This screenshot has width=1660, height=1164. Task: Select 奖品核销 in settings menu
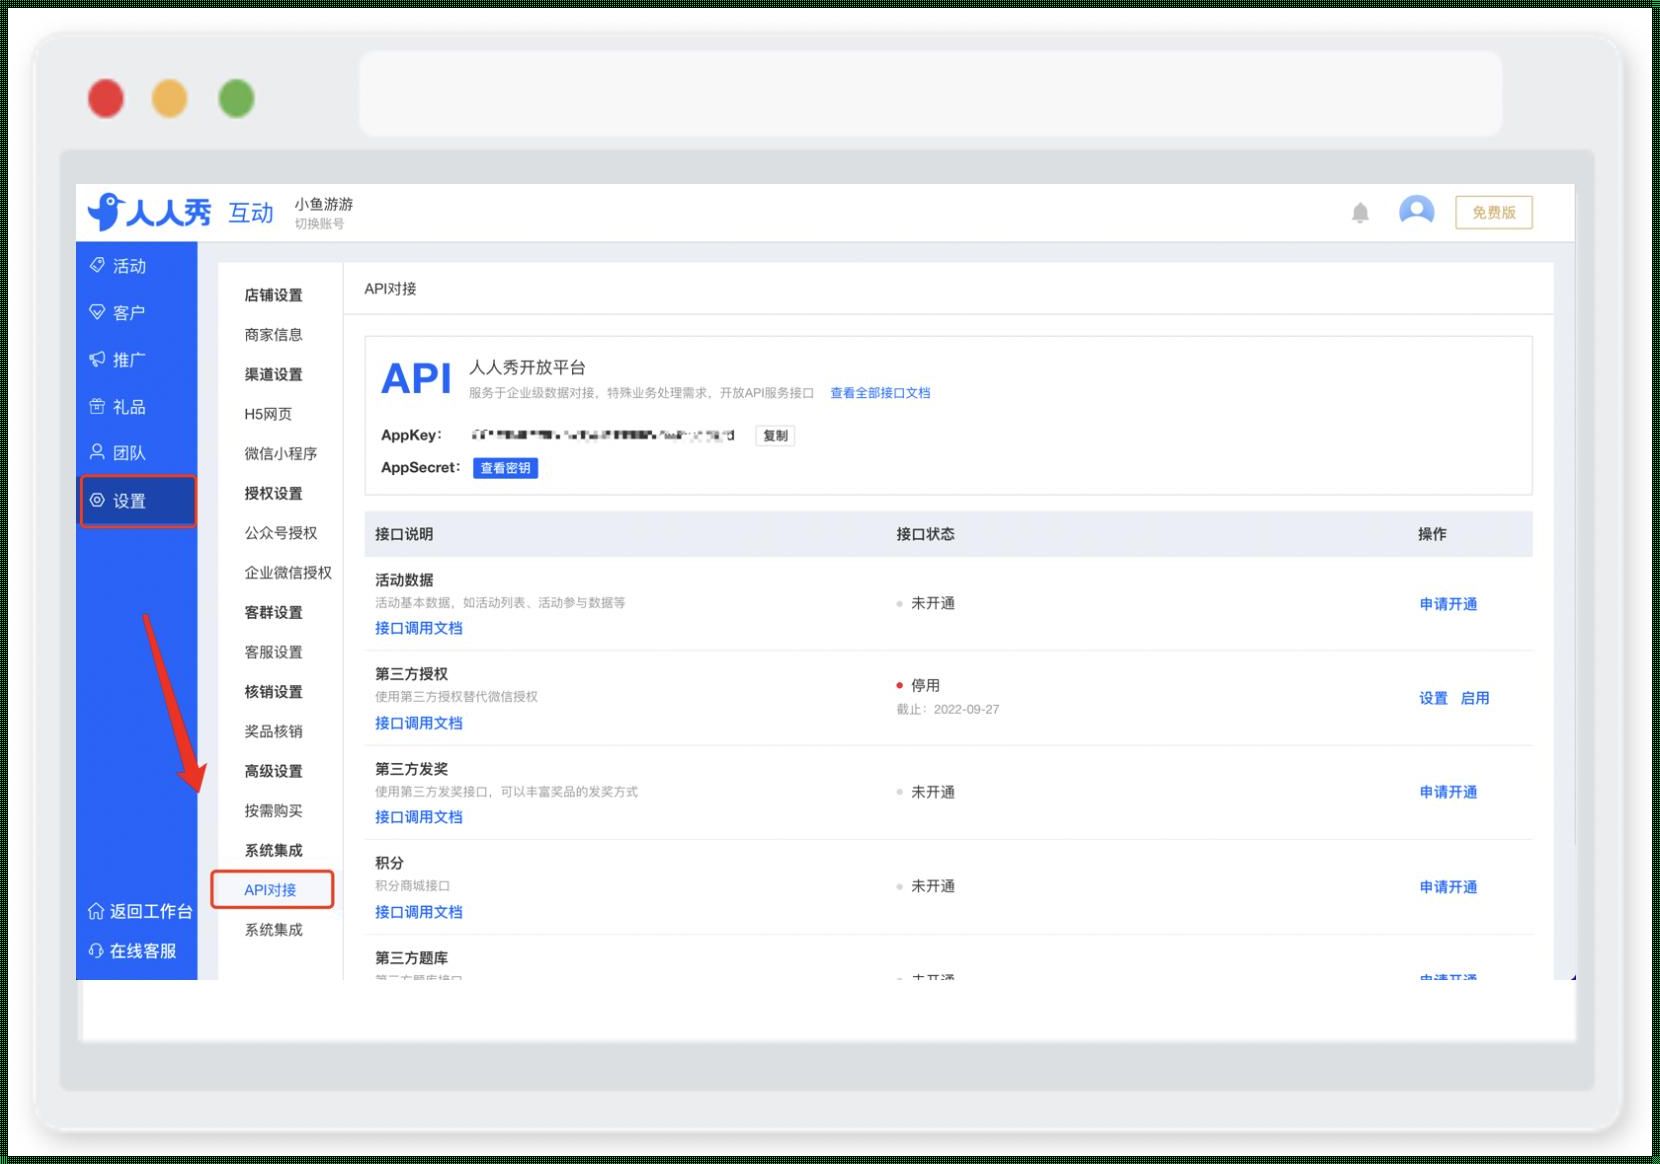(273, 732)
